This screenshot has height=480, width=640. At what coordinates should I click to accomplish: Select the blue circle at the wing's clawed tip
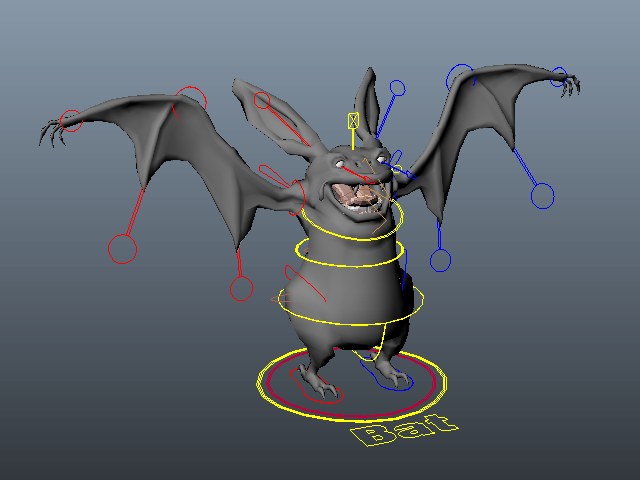558,77
